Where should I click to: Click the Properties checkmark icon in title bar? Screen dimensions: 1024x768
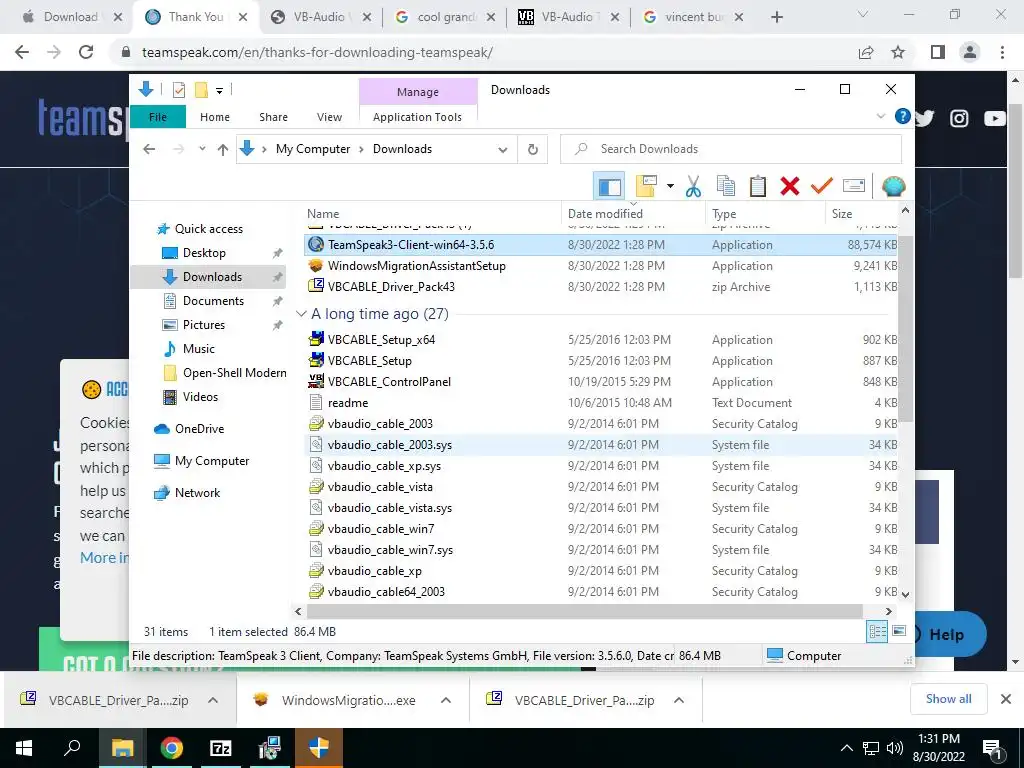pyautogui.click(x=178, y=90)
